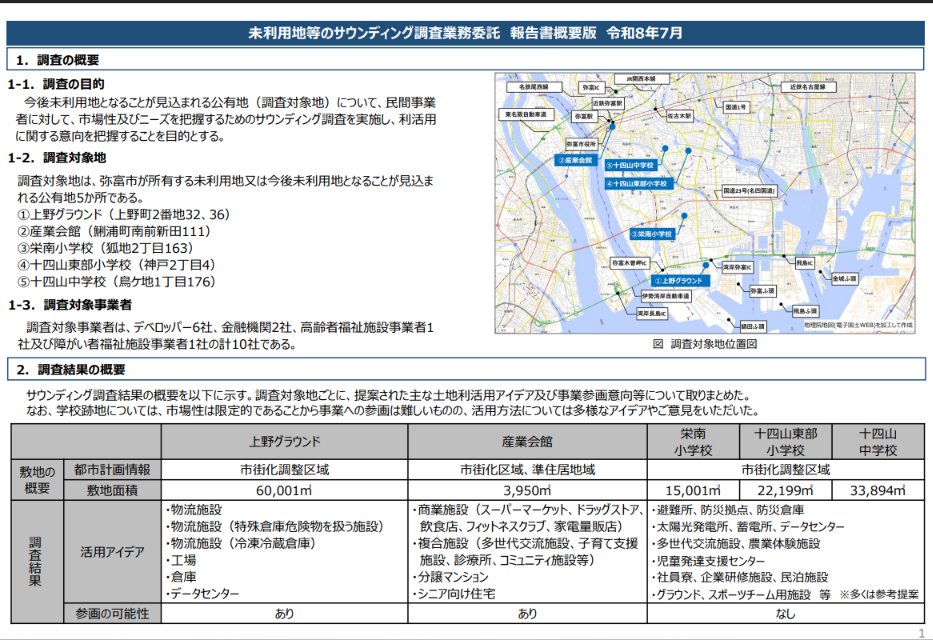
Task: Click the cell '60,001㎡'
Action: click(x=284, y=490)
